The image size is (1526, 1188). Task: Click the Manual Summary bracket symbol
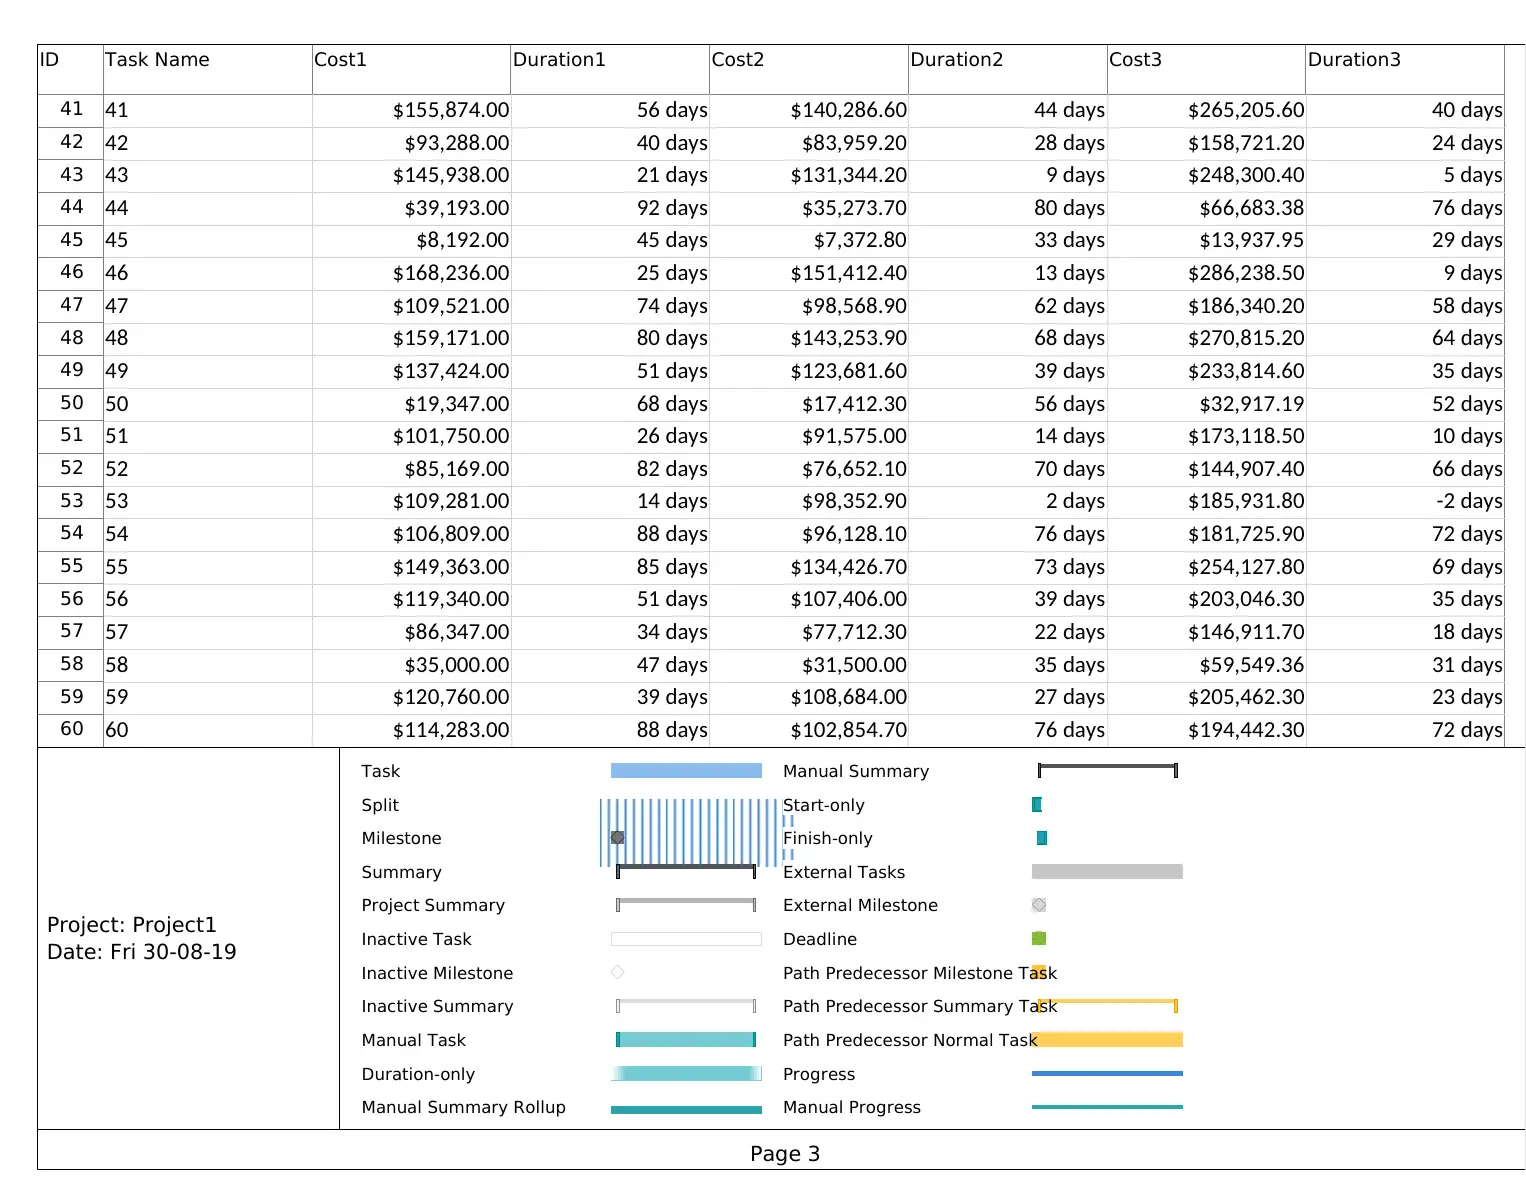coord(1108,770)
